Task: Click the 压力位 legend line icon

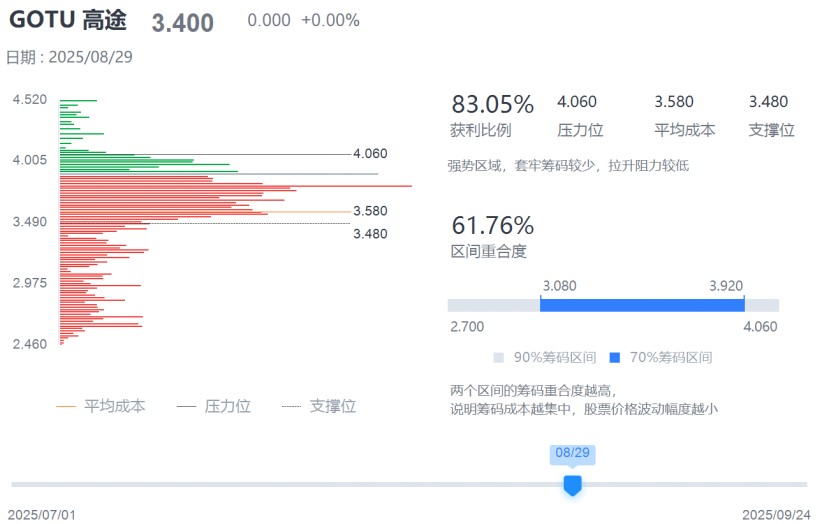Action: [185, 407]
